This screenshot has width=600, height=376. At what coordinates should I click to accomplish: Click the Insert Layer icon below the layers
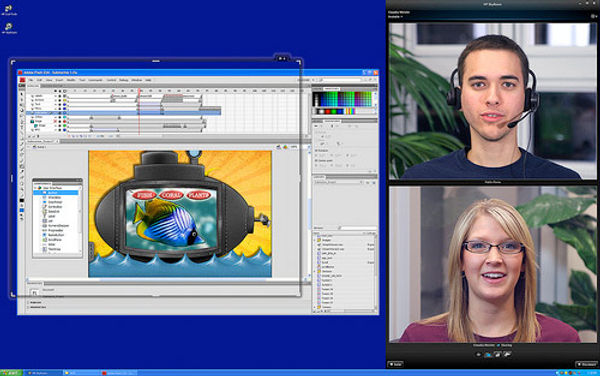click(x=29, y=136)
